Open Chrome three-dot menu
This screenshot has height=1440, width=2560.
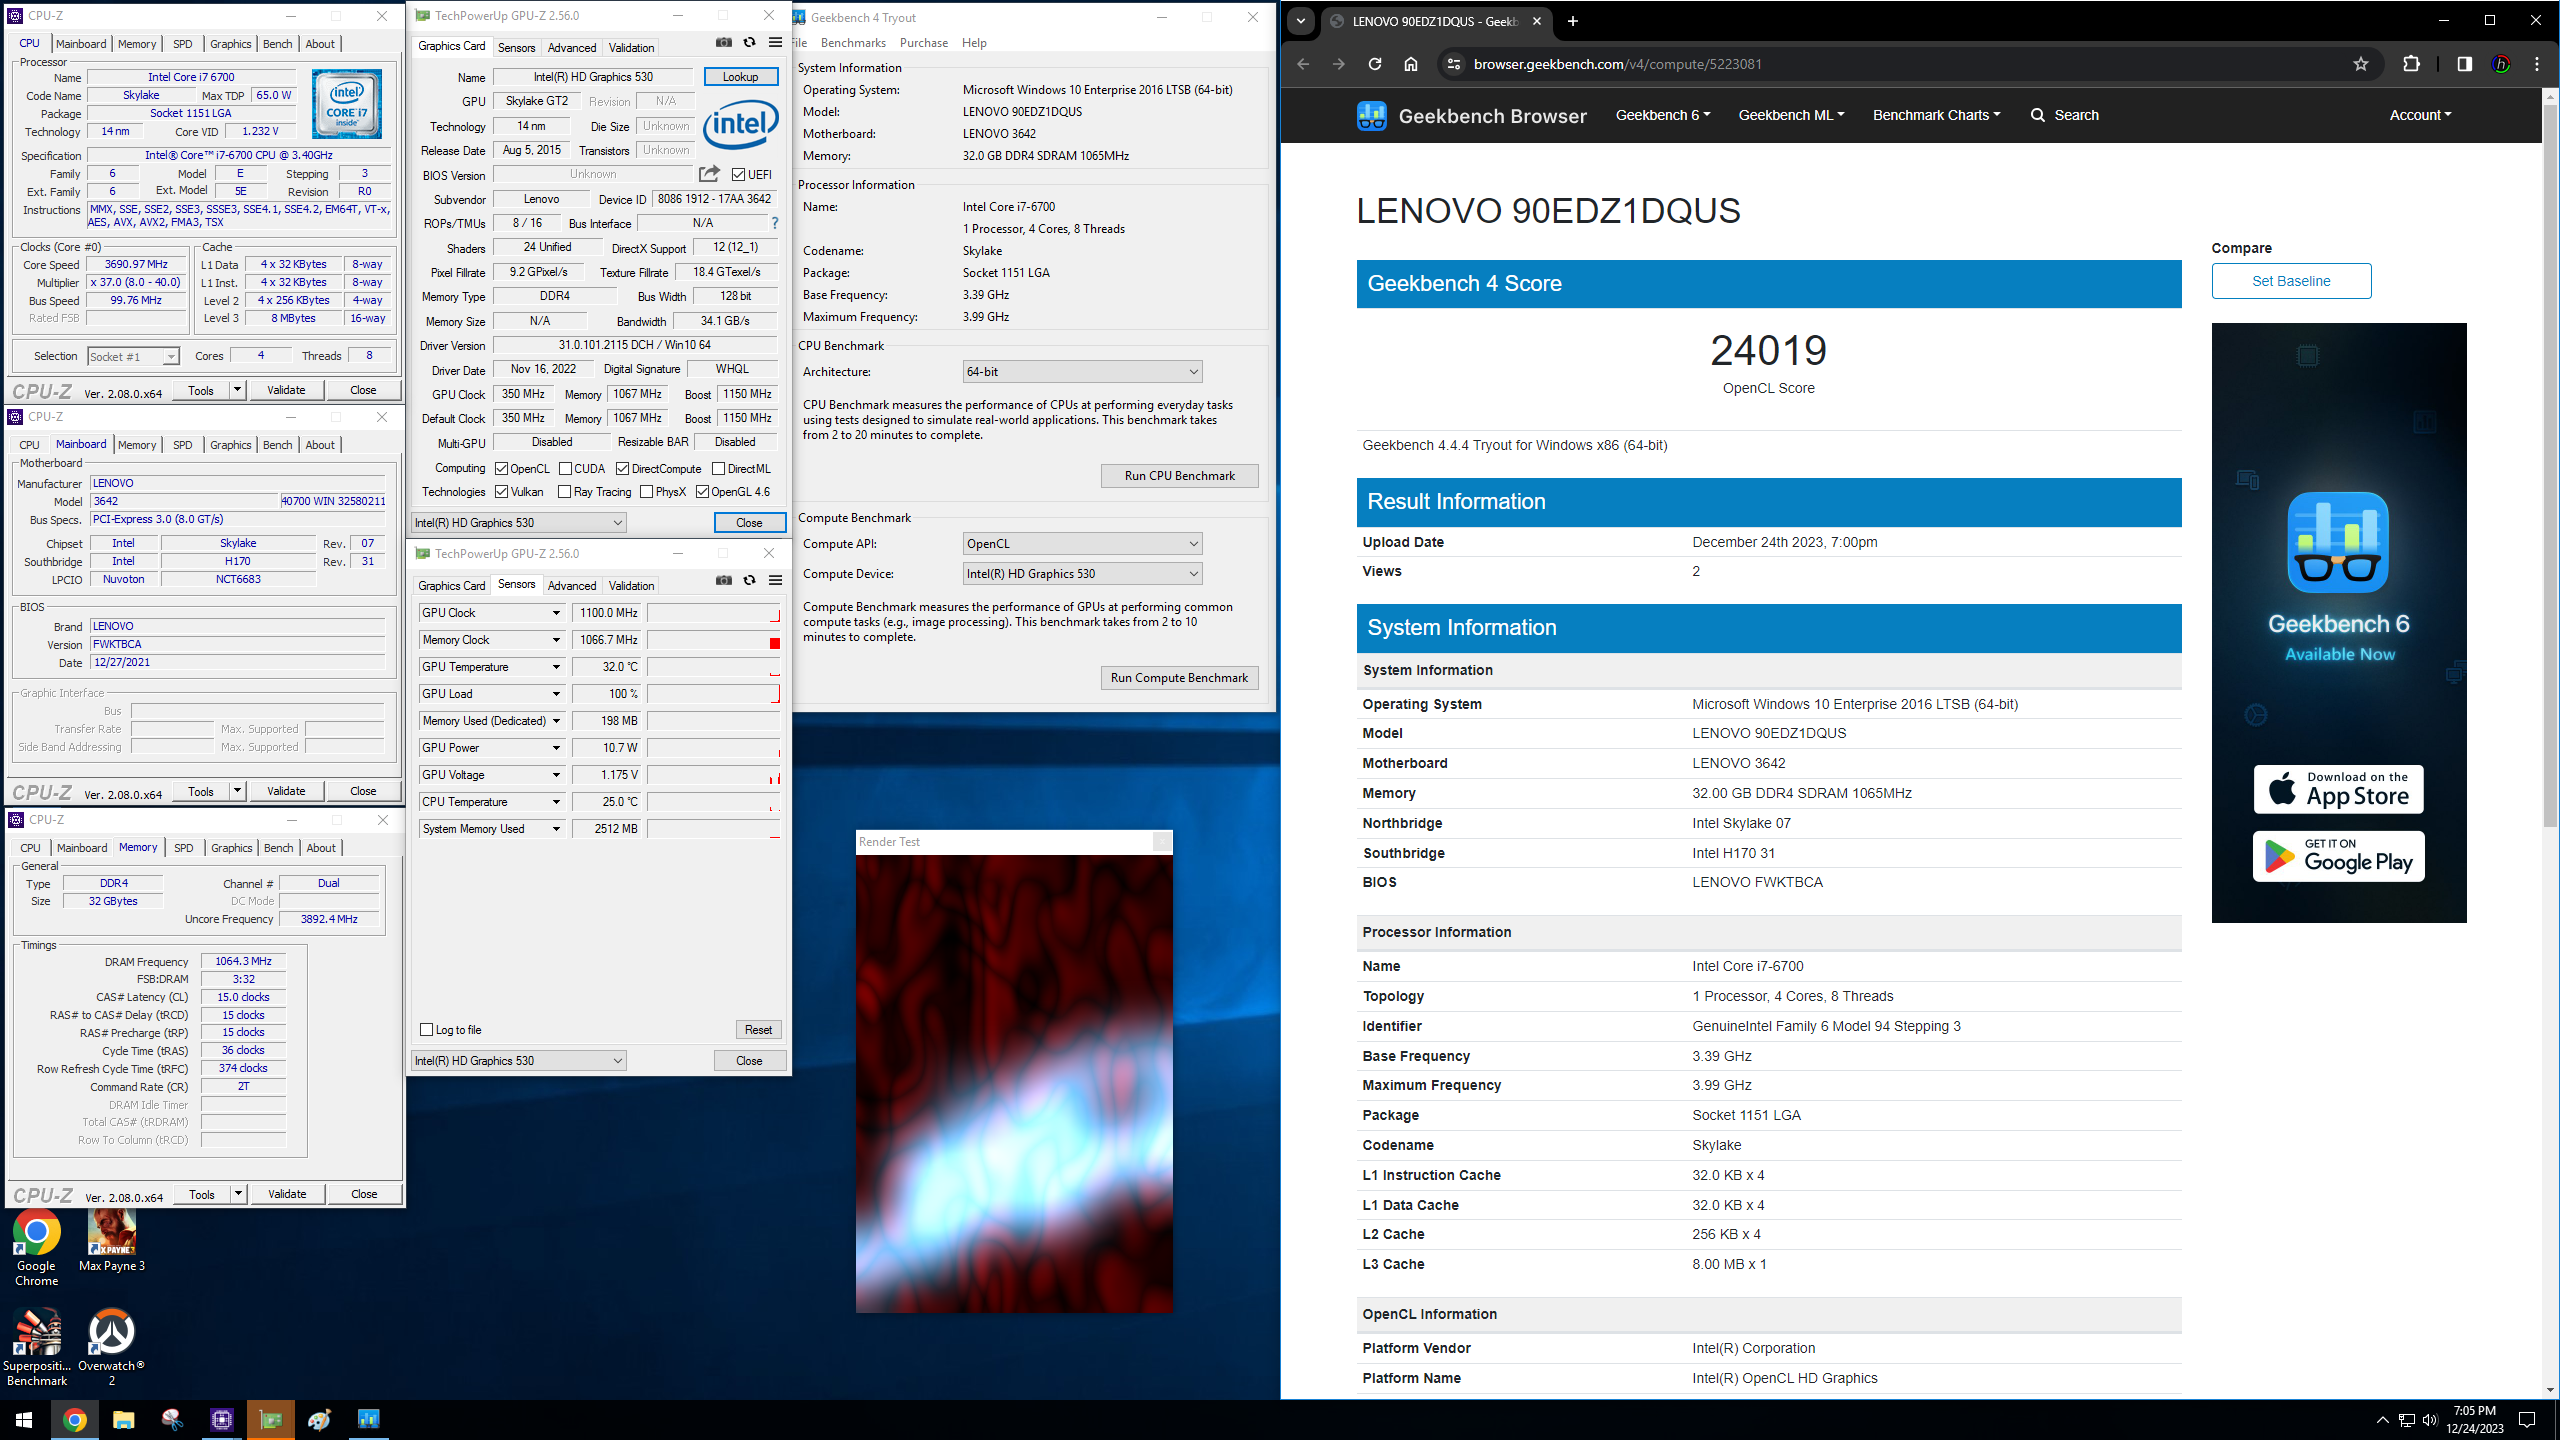2537,64
